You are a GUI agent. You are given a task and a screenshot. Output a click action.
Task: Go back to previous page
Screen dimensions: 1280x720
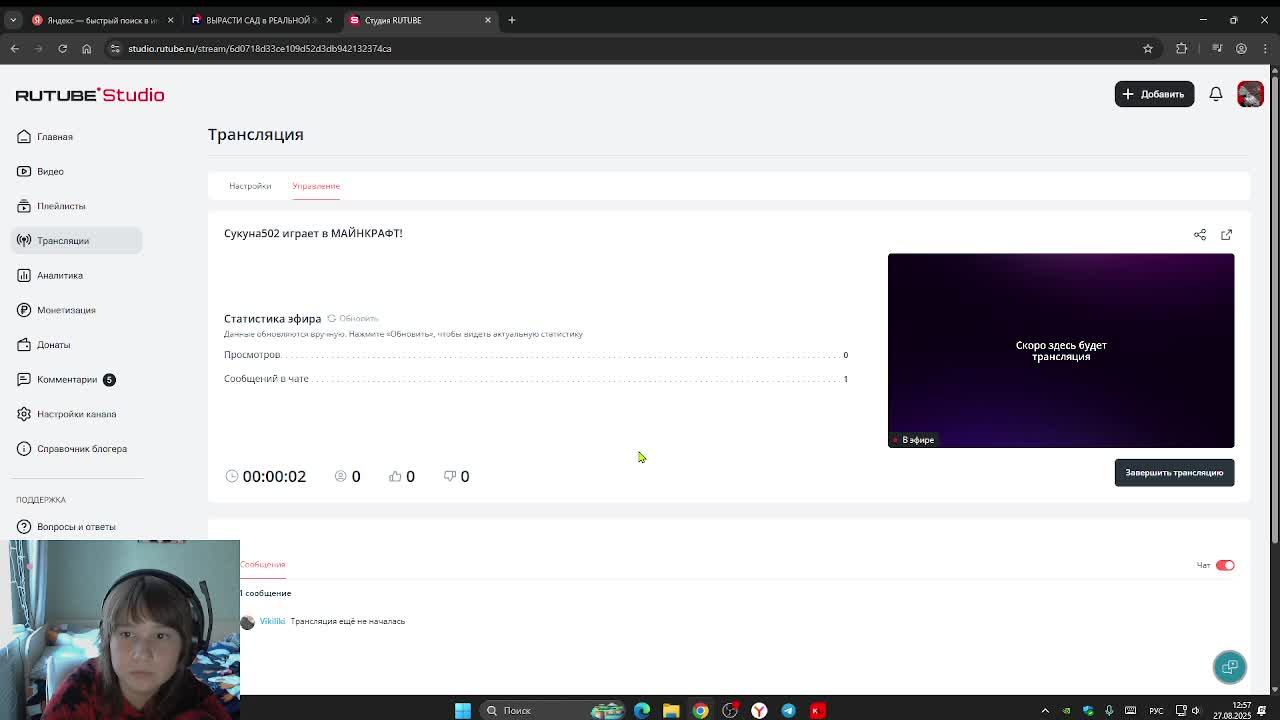(x=14, y=48)
